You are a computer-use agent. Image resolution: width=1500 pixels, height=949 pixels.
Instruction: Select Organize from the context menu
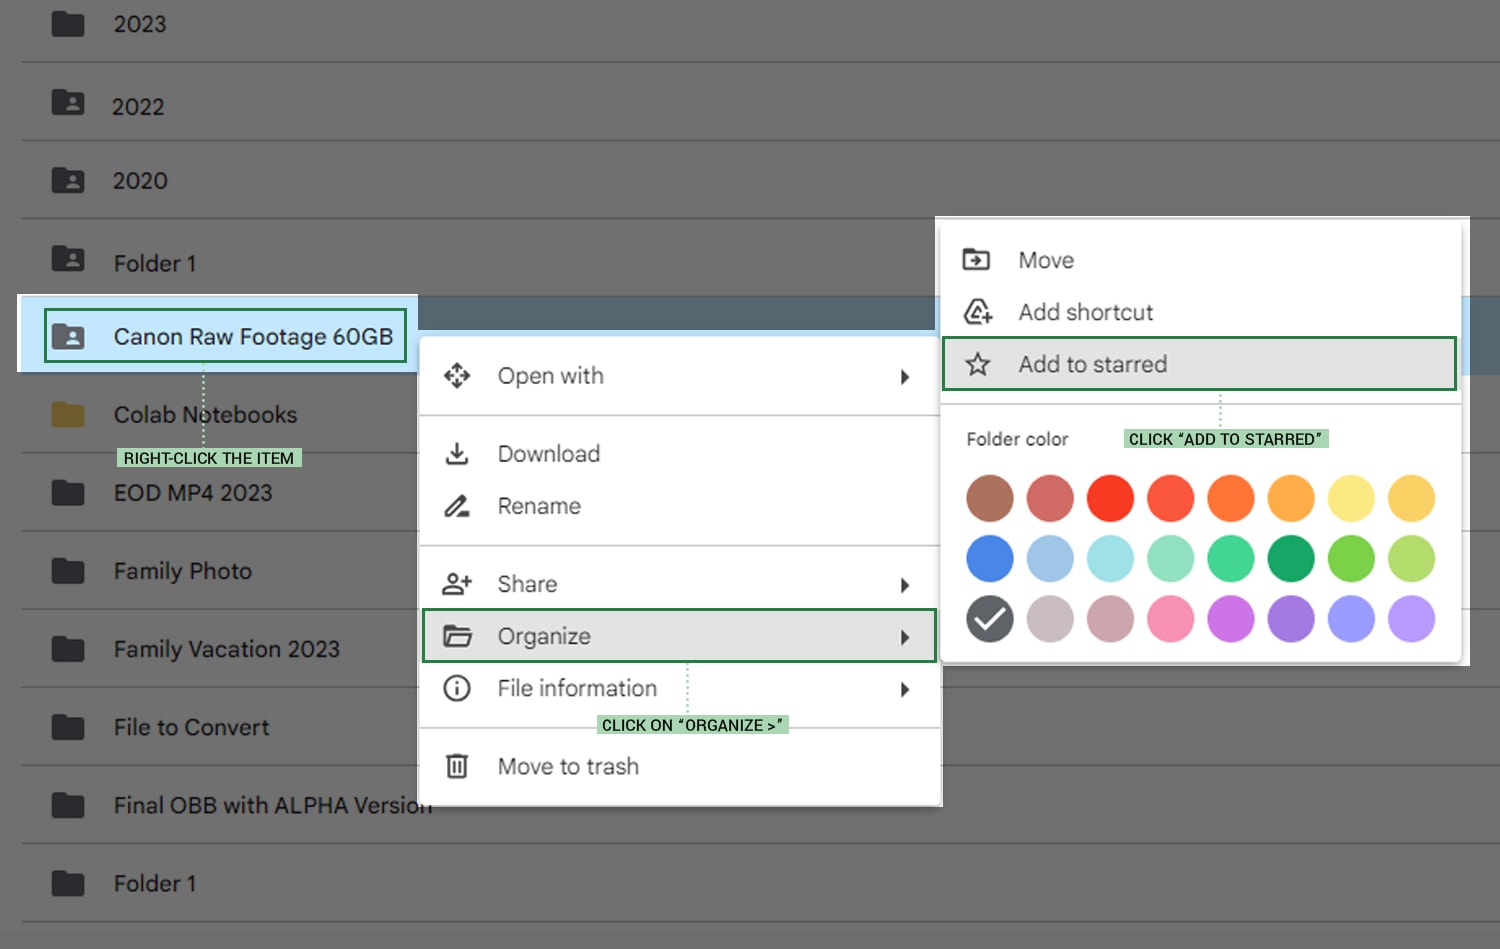[544, 636]
